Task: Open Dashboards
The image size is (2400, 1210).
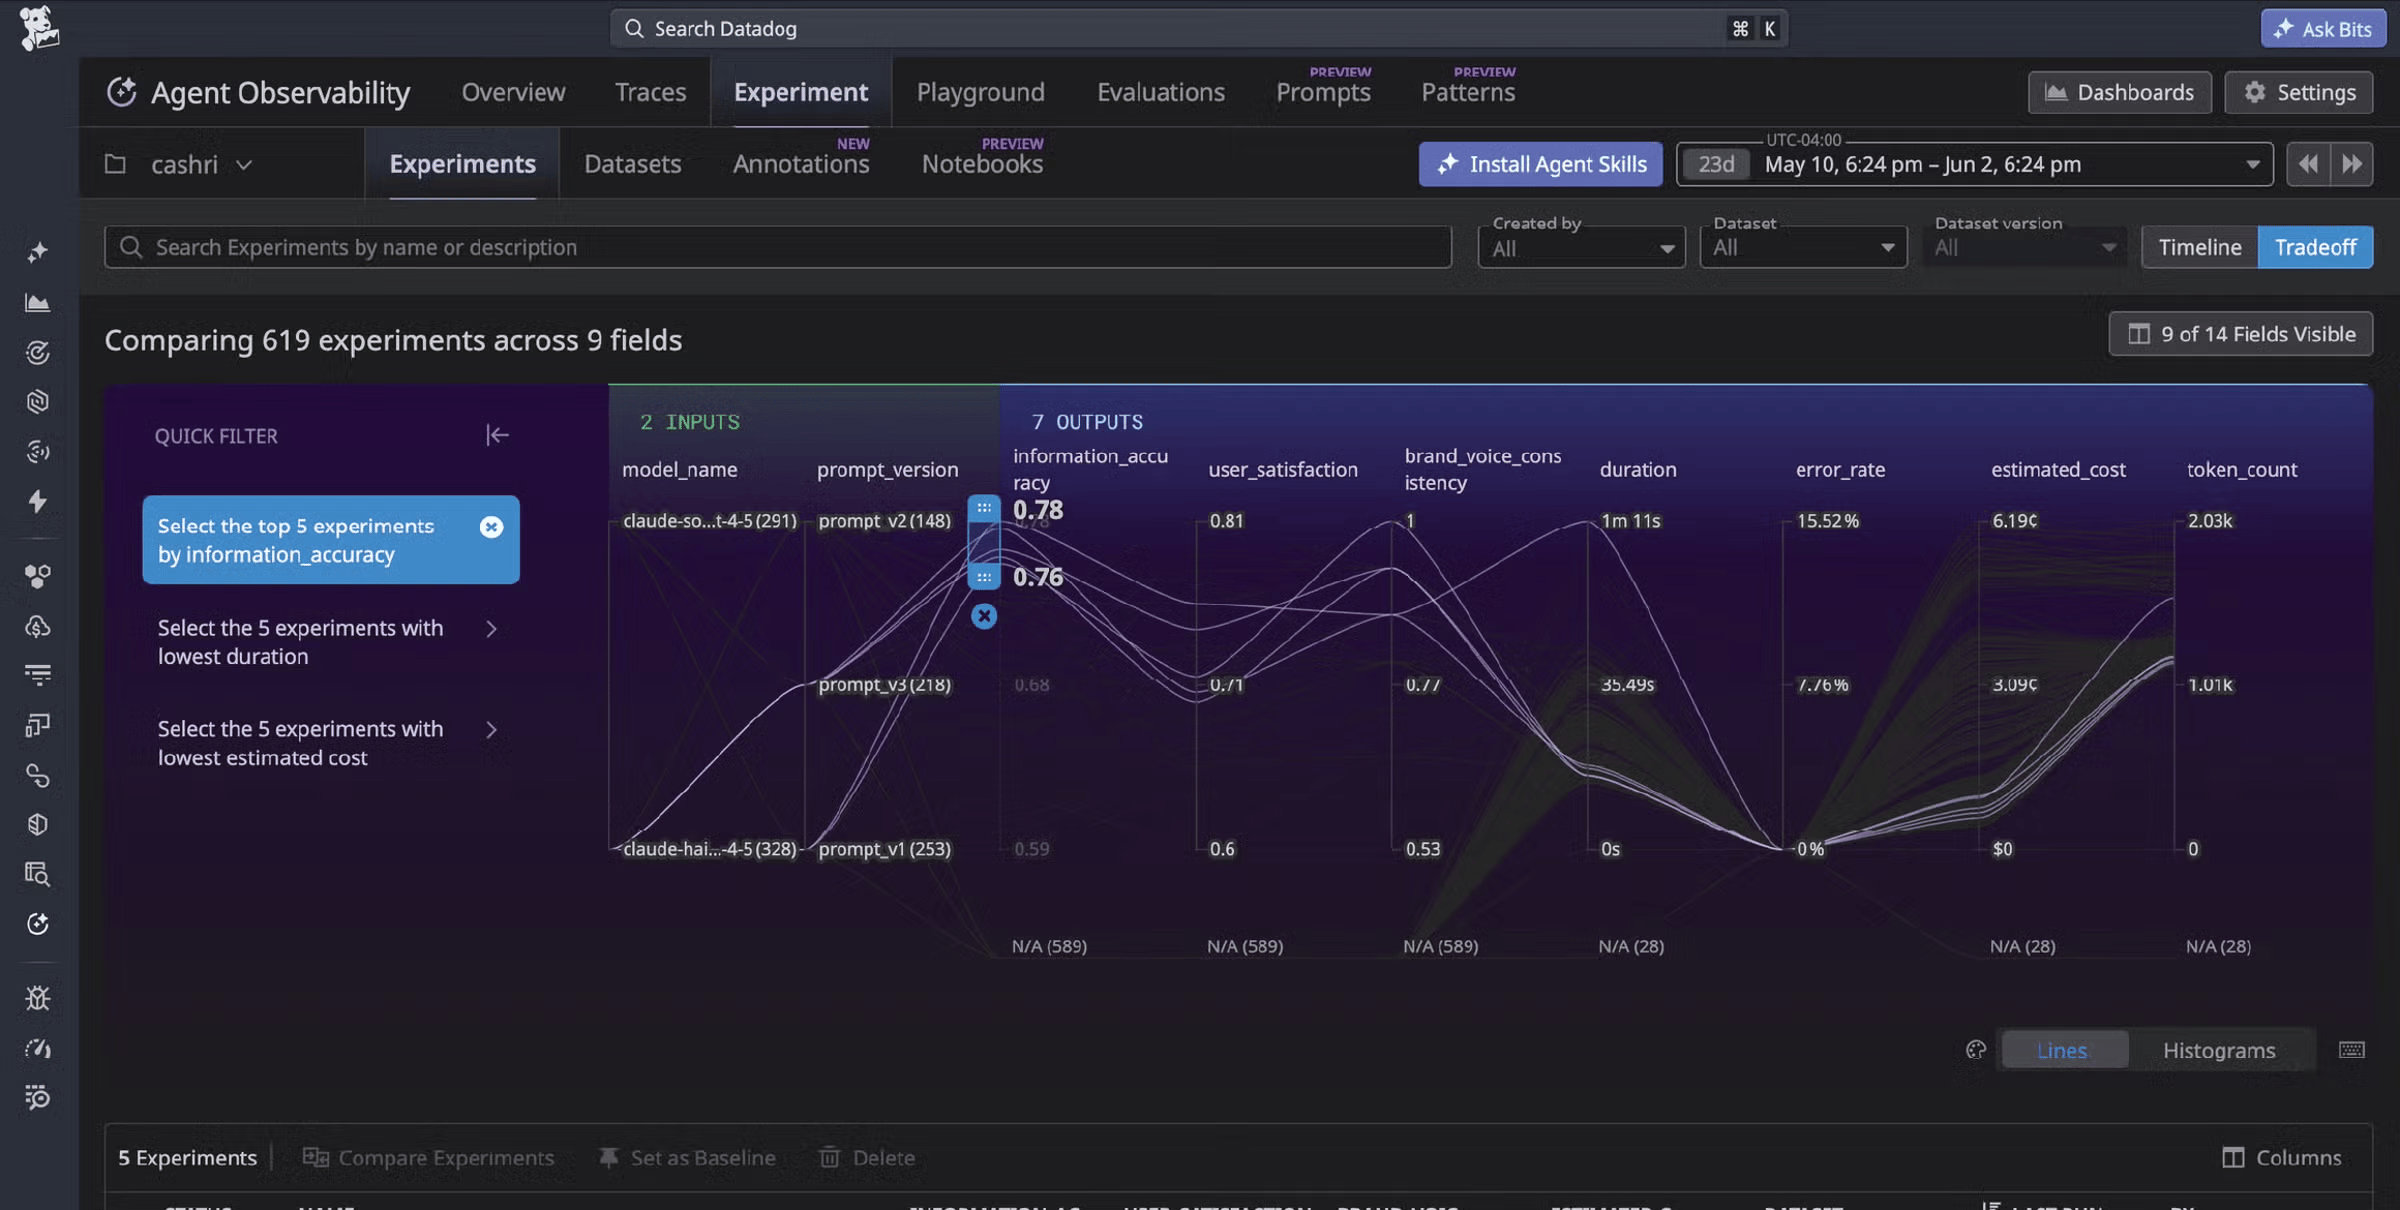Action: click(2119, 92)
